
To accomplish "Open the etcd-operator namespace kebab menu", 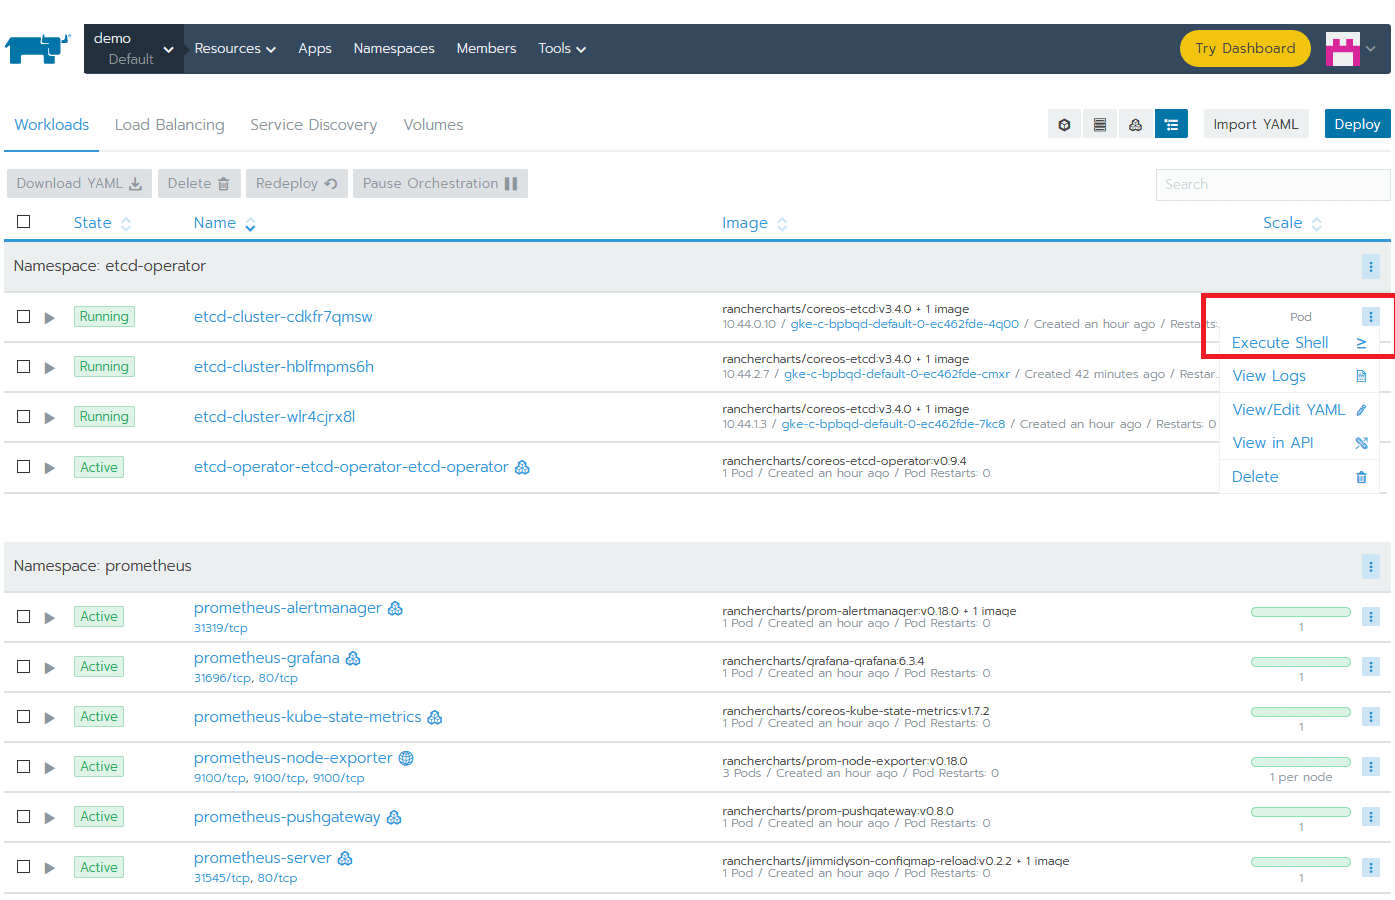I will point(1370,267).
